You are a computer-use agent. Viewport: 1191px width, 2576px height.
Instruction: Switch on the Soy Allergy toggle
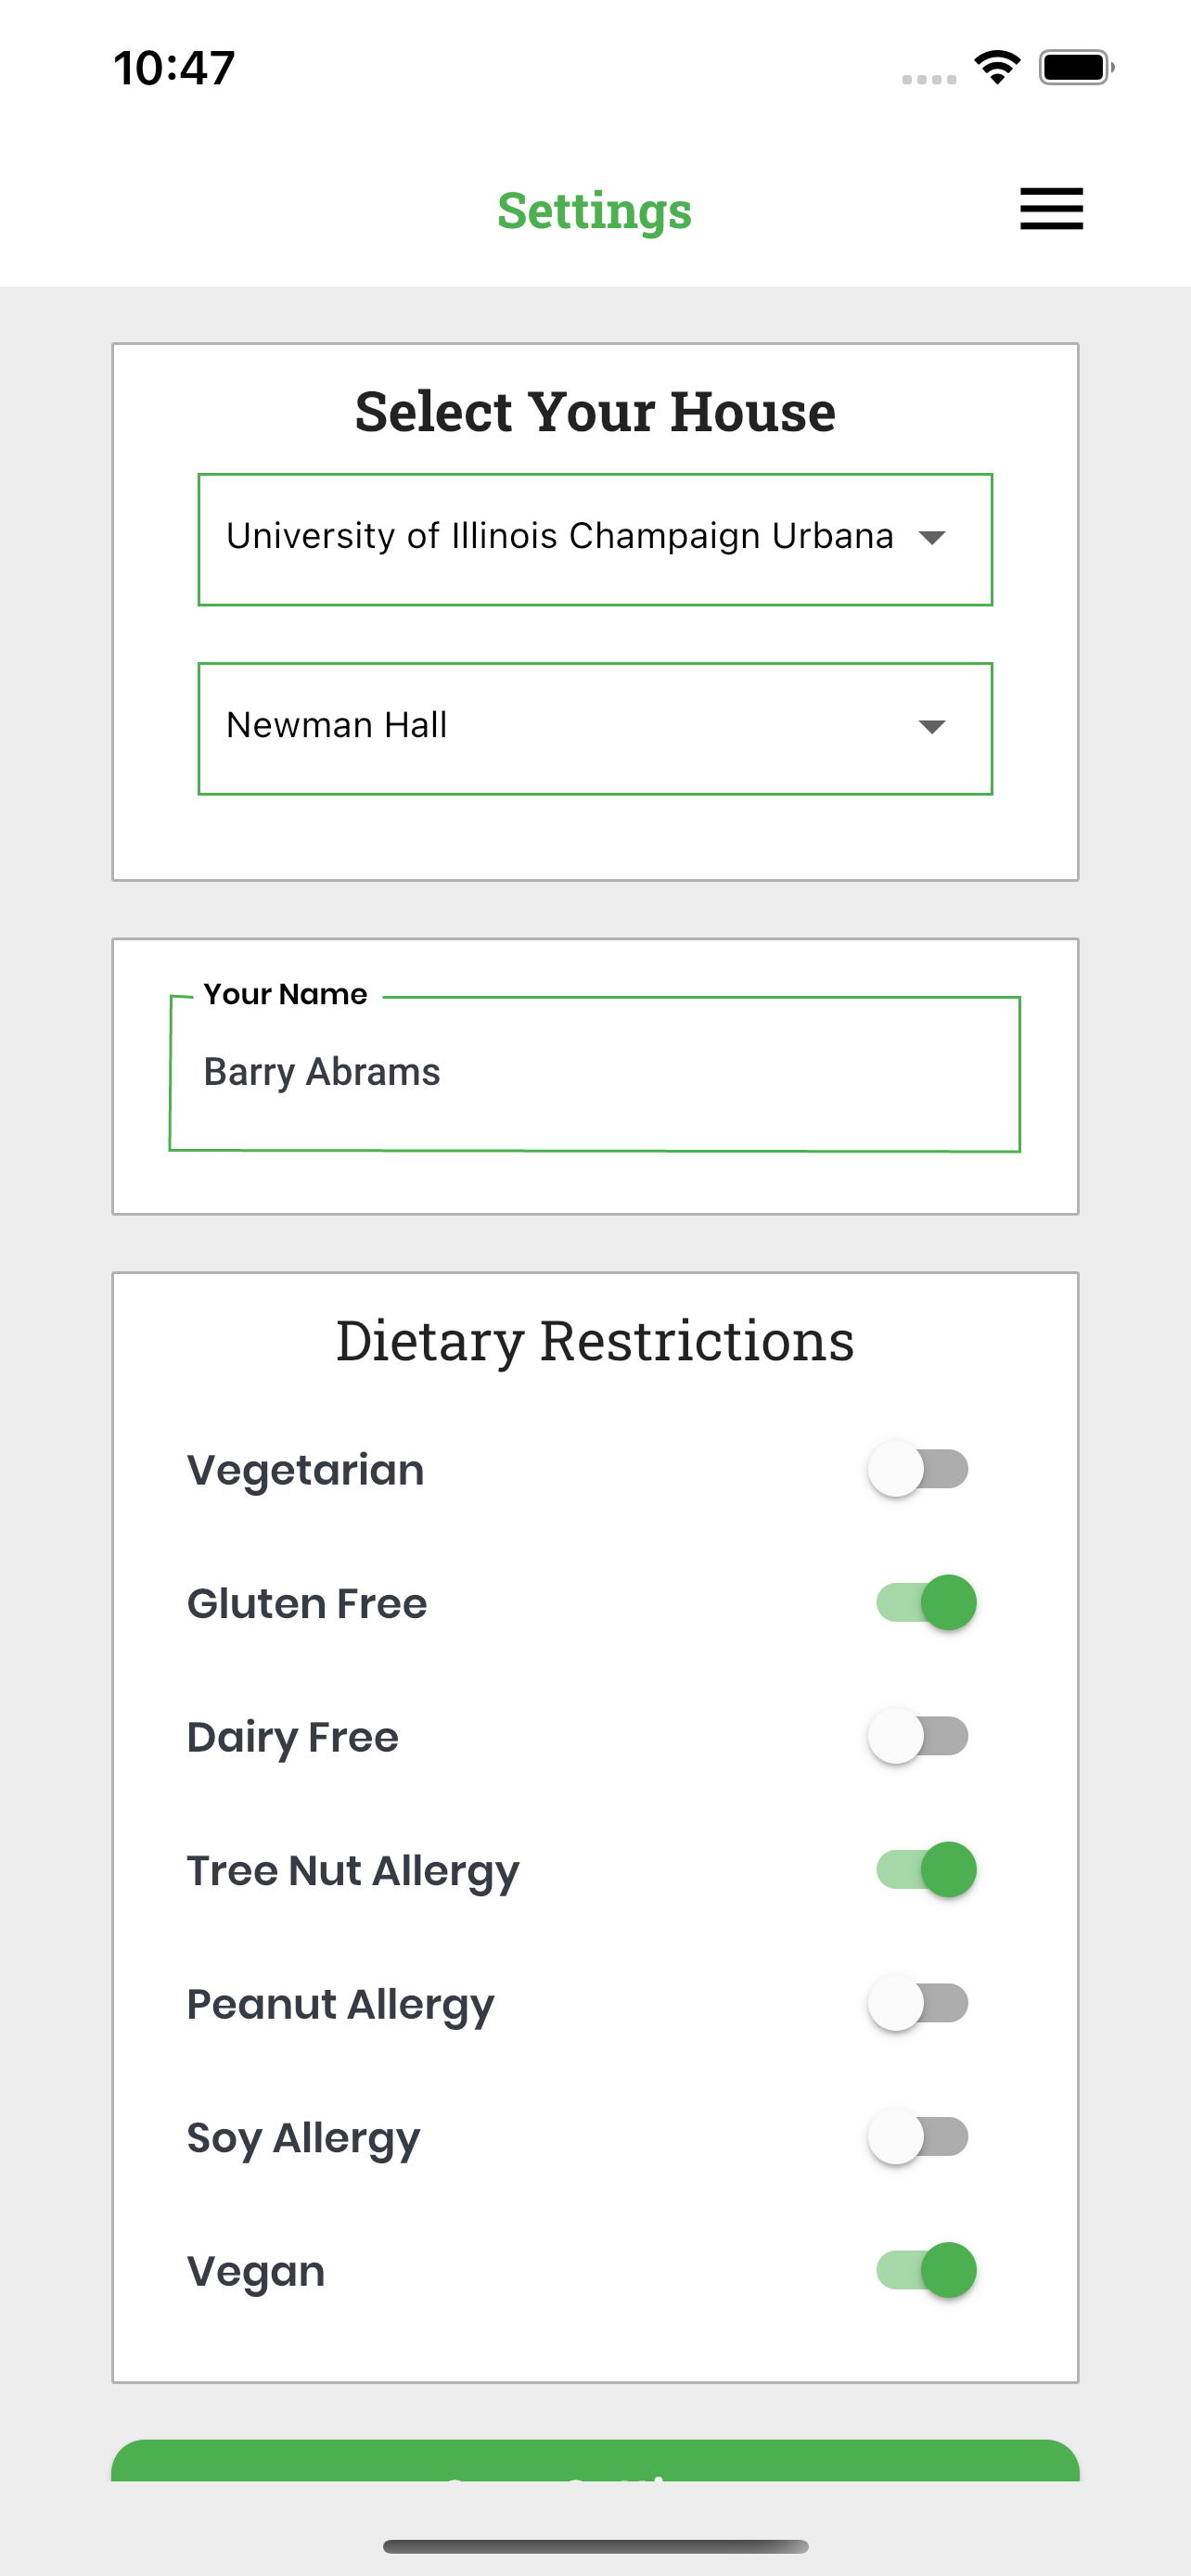tap(918, 2136)
